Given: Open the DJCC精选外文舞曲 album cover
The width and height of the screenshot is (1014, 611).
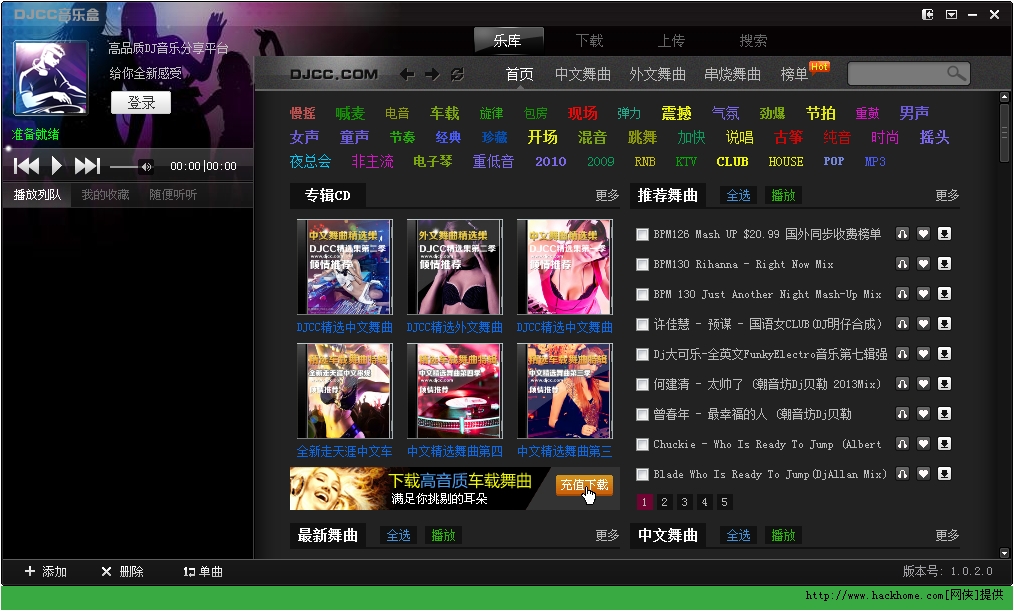Looking at the screenshot, I should (x=455, y=267).
